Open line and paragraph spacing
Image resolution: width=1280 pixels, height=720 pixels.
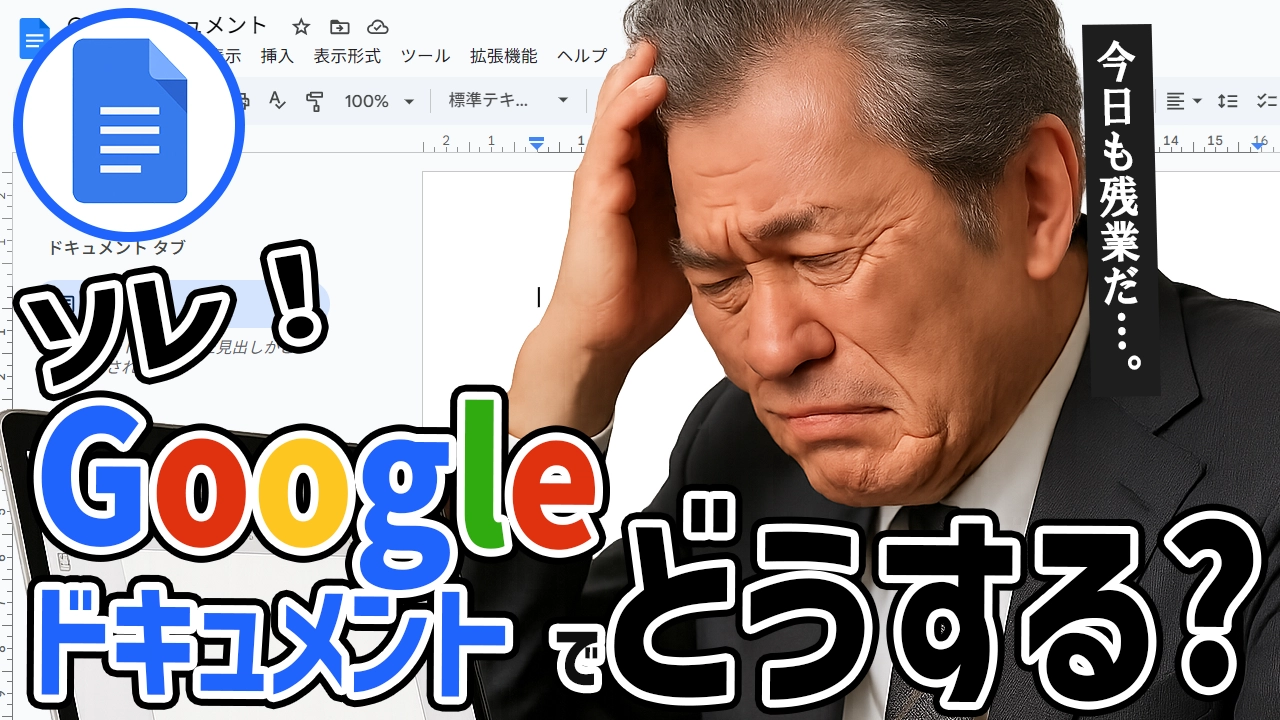click(1227, 101)
